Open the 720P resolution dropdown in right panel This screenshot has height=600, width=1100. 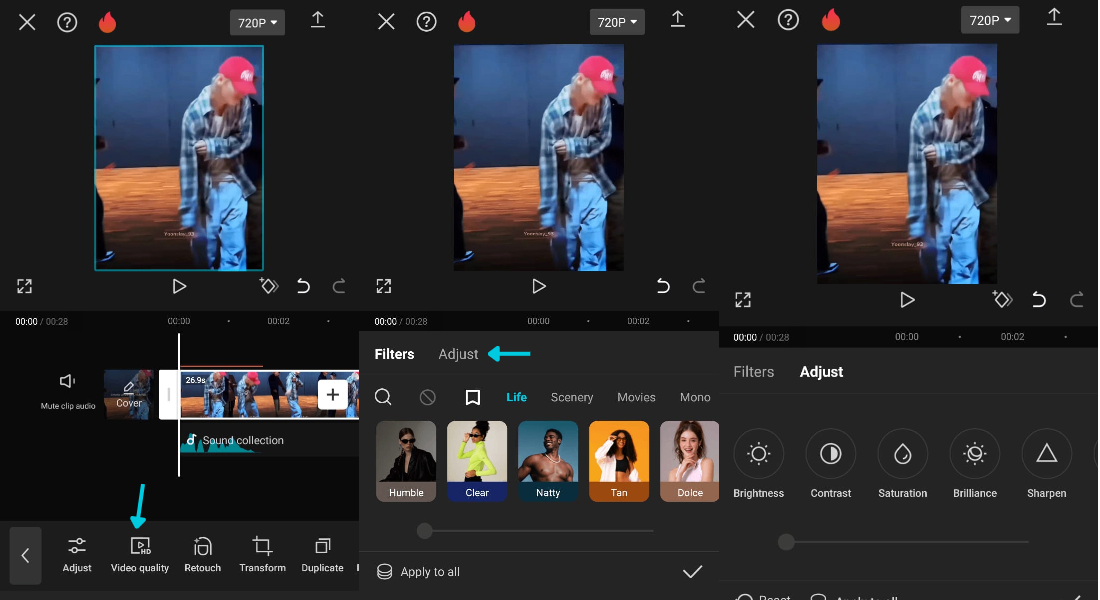990,20
